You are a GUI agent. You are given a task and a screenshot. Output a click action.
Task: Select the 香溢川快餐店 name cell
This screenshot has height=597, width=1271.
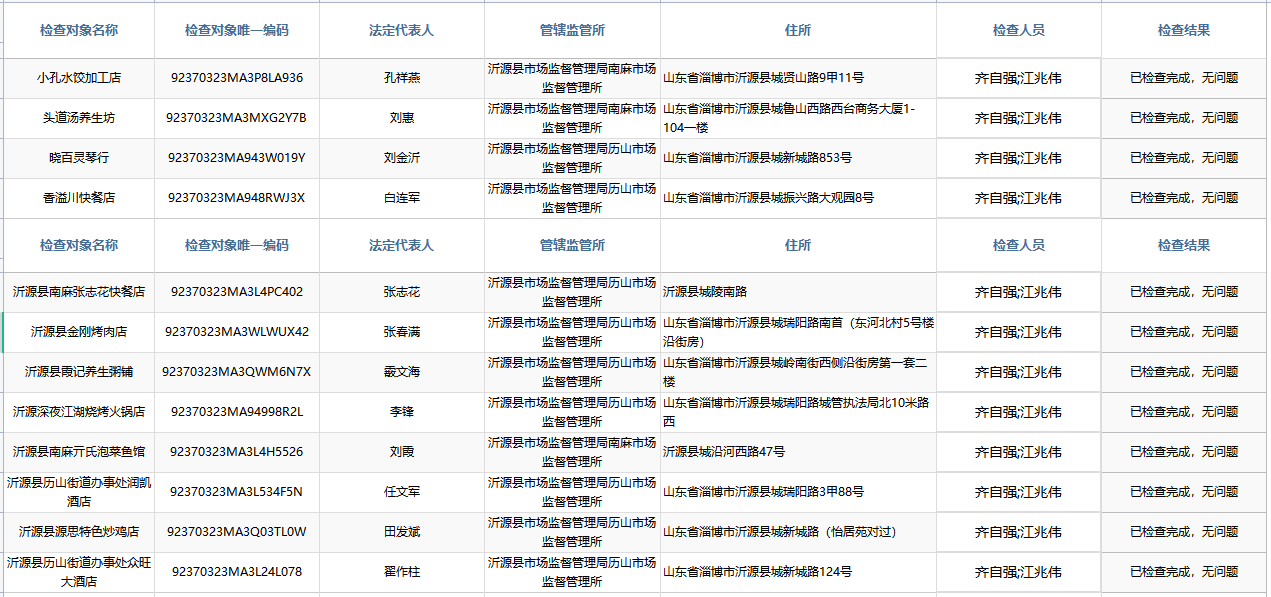78,198
